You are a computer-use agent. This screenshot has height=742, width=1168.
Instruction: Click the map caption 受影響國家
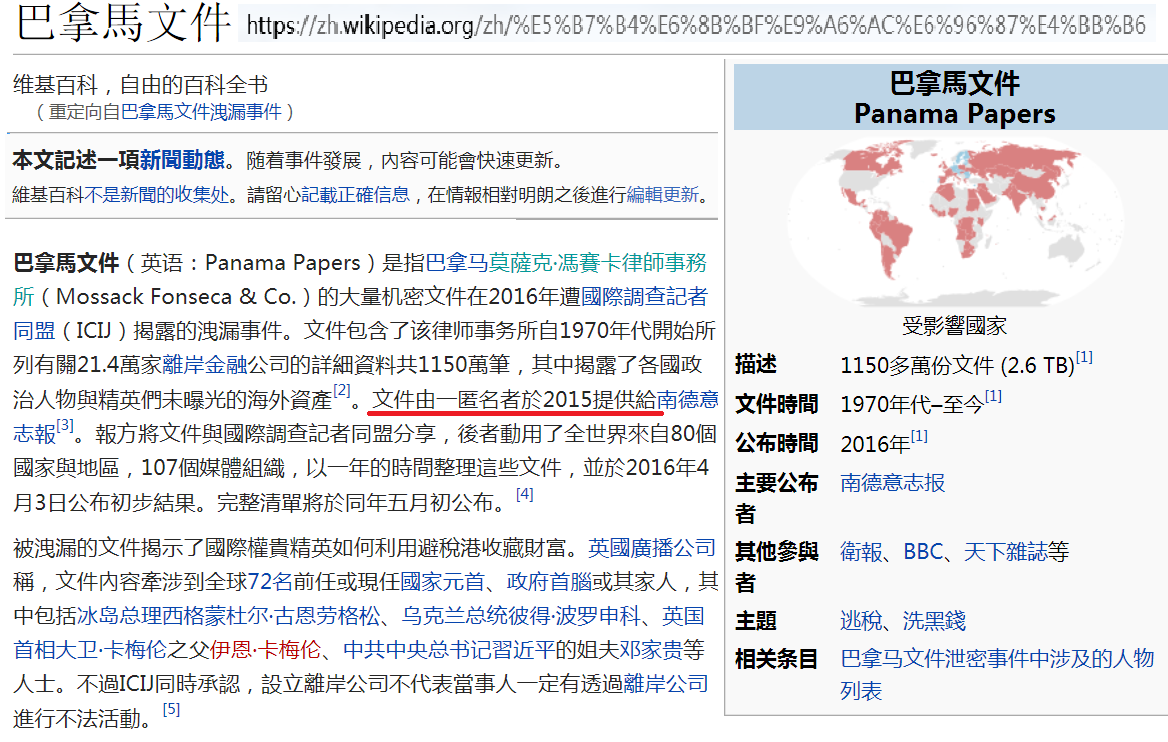pos(954,326)
